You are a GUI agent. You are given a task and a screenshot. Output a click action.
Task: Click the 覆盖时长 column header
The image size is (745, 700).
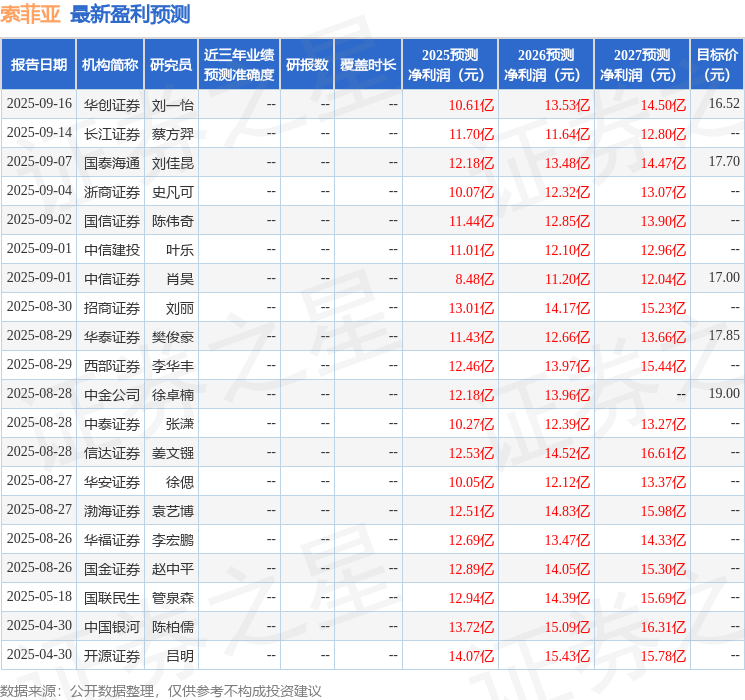click(x=368, y=65)
